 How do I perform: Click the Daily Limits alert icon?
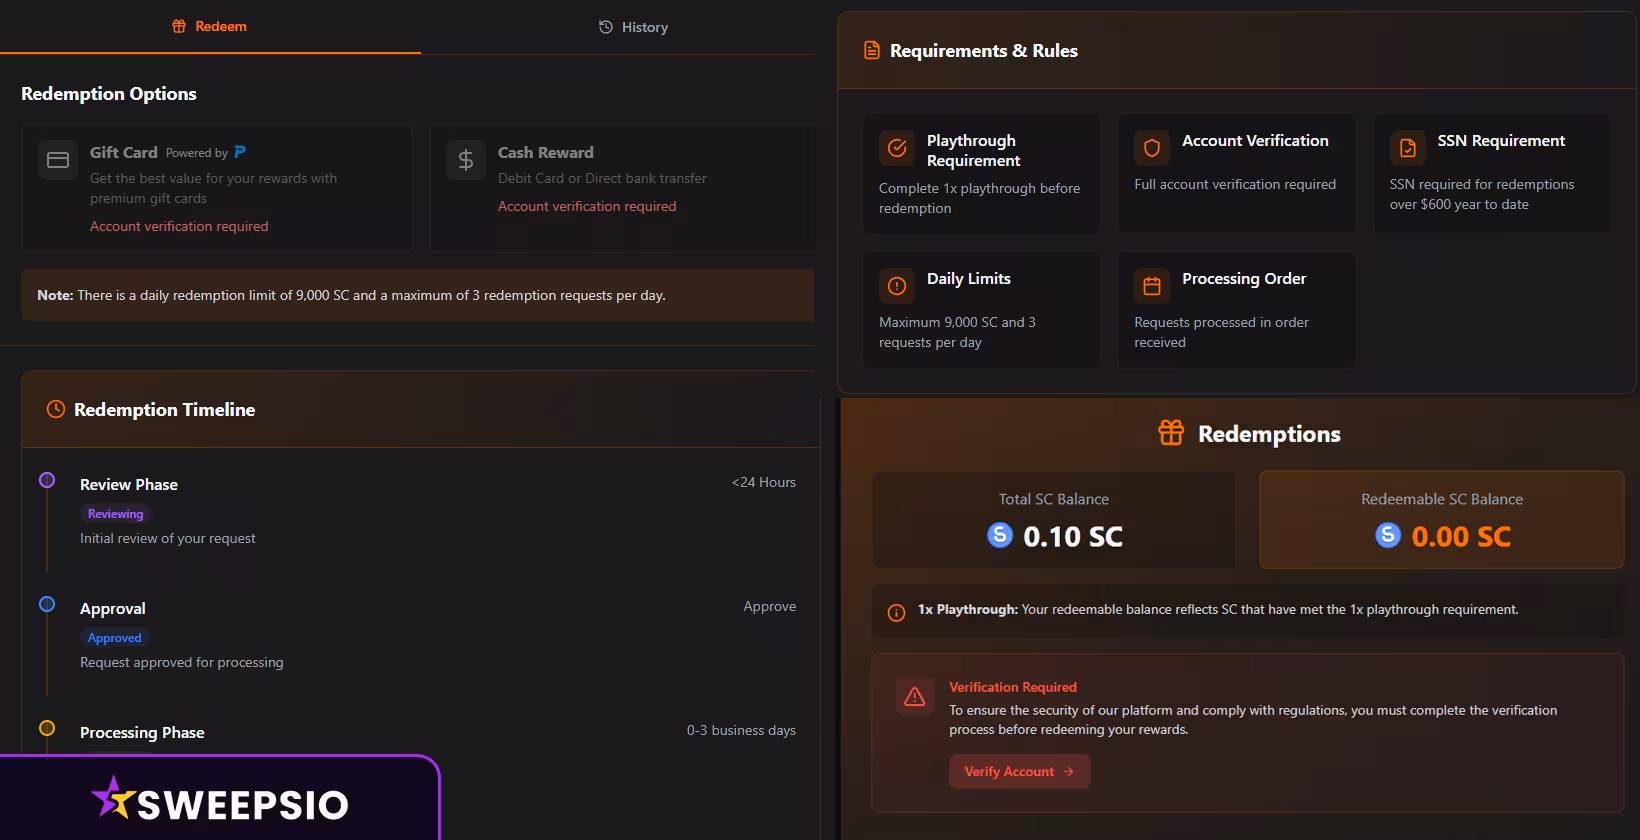pyautogui.click(x=897, y=286)
